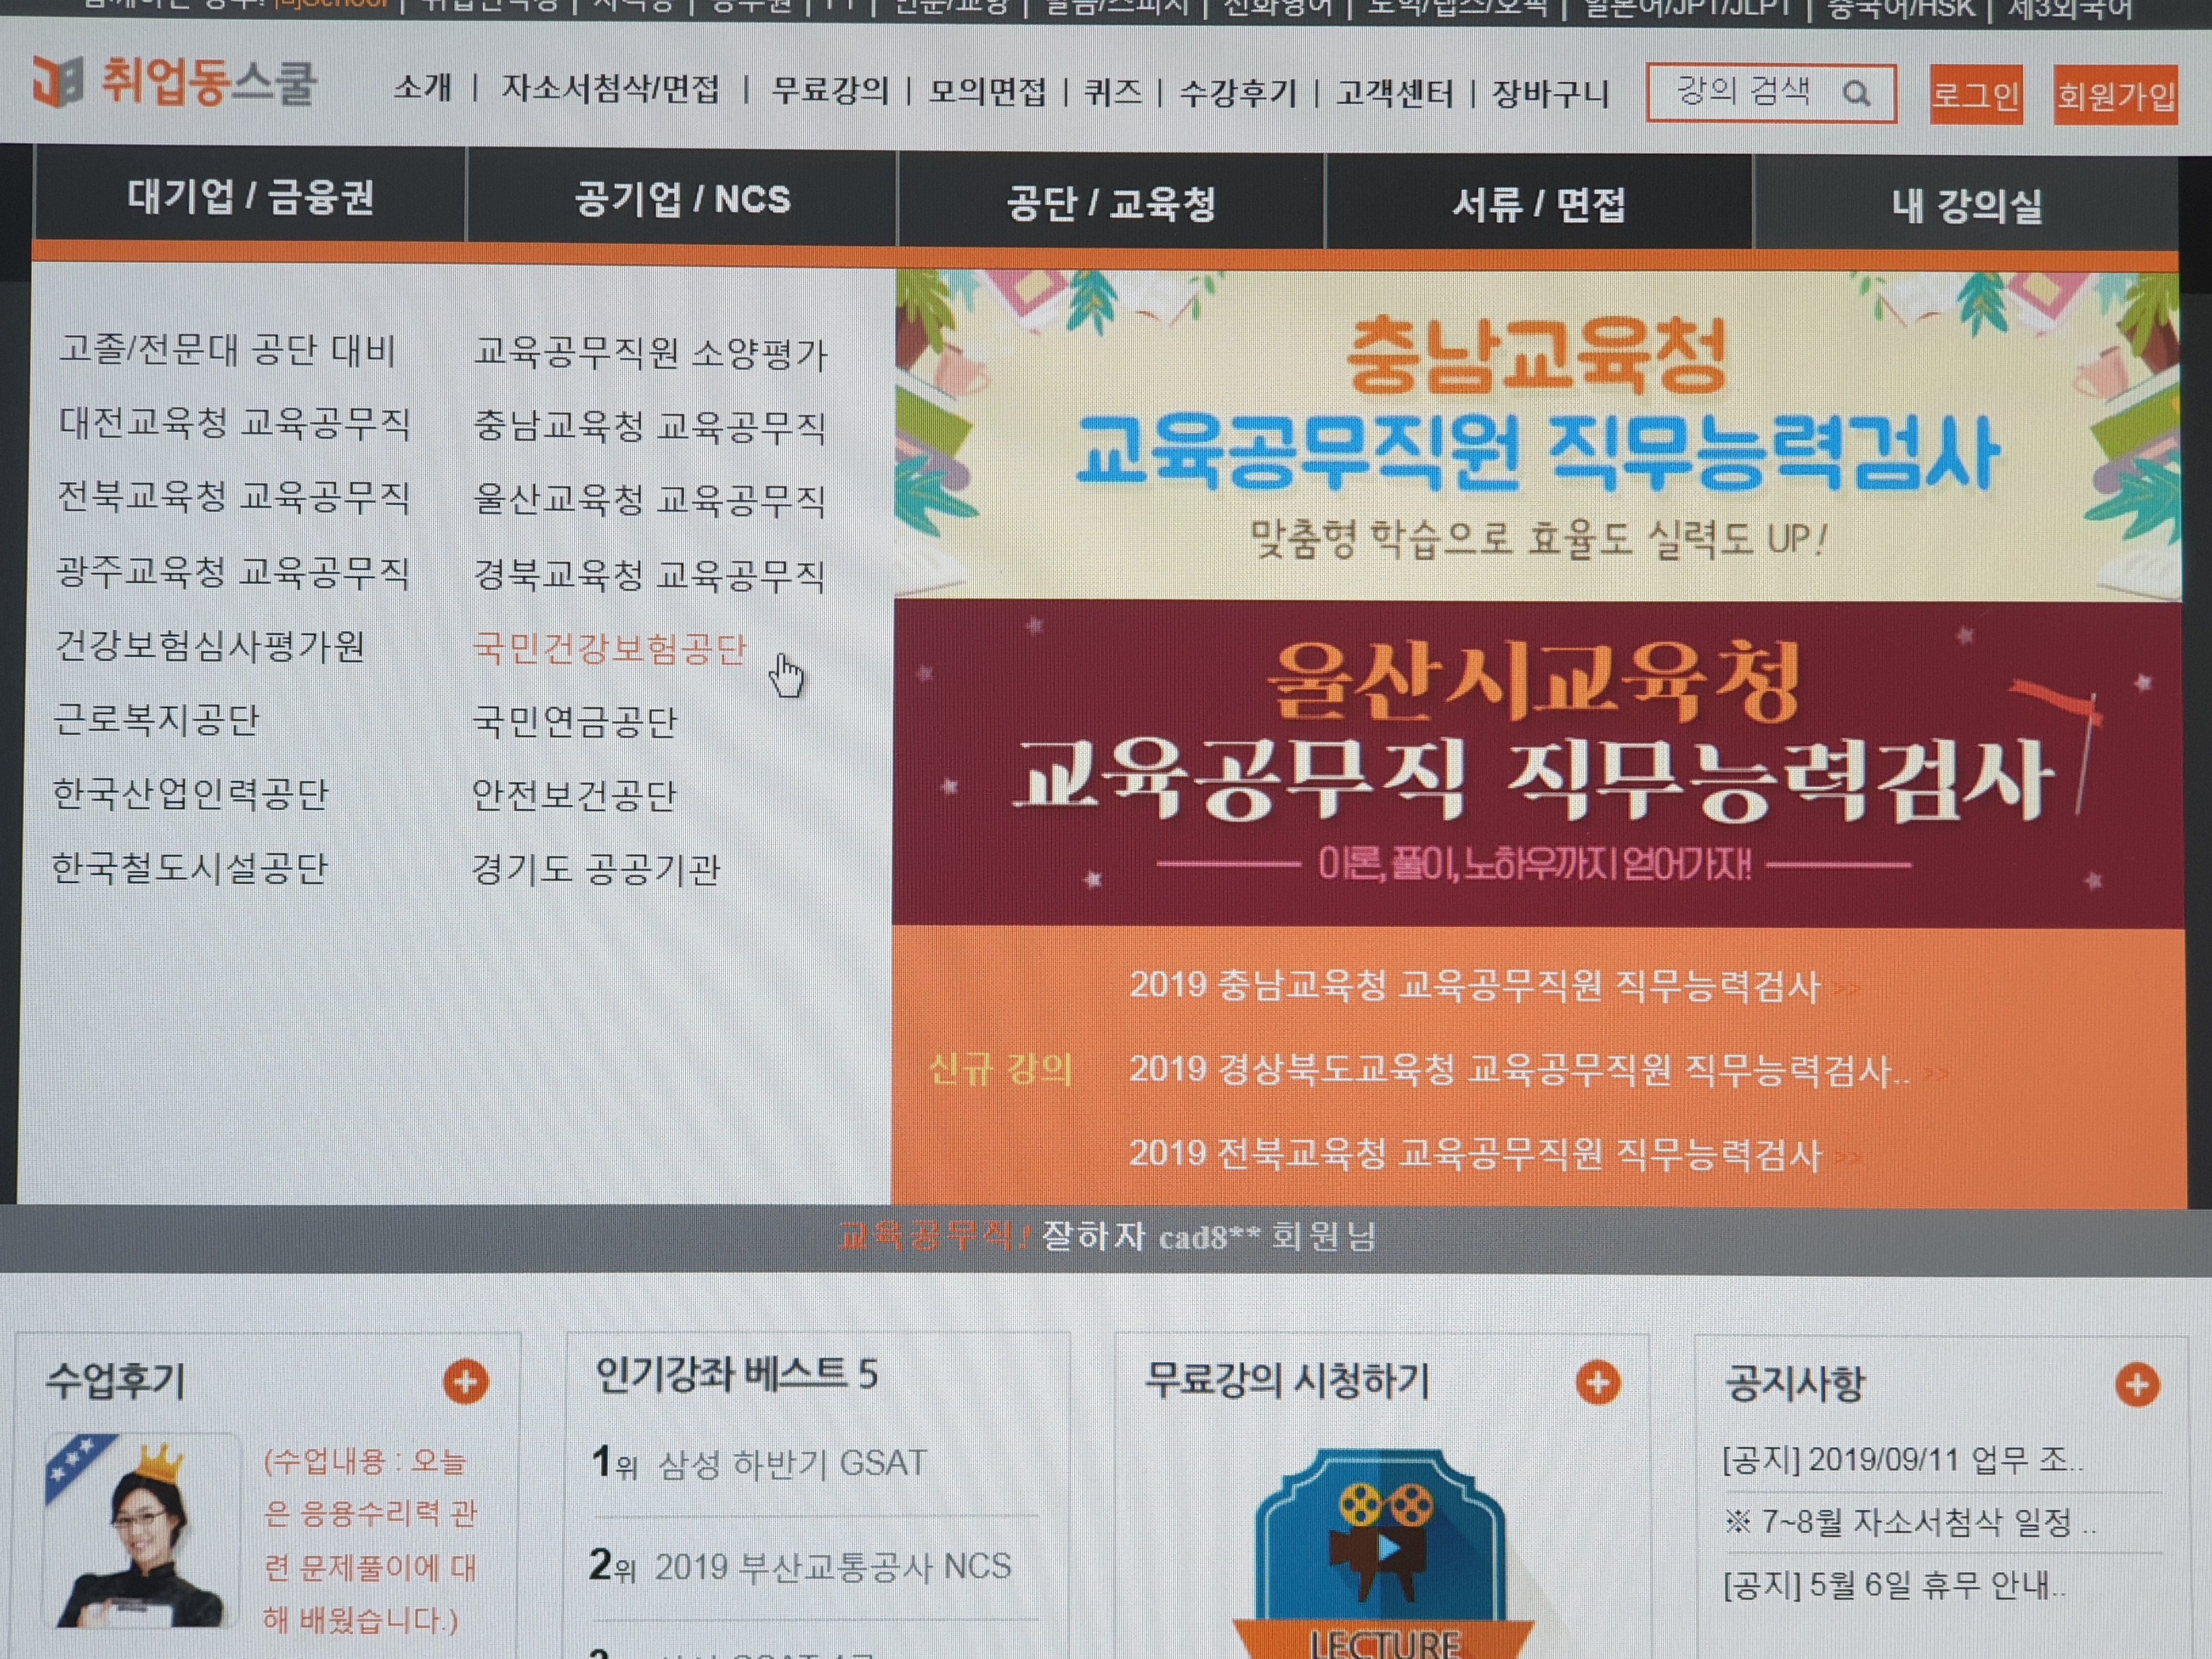Image resolution: width=2212 pixels, height=1659 pixels.
Task: Open 근로복지공단 link
Action: (157, 720)
